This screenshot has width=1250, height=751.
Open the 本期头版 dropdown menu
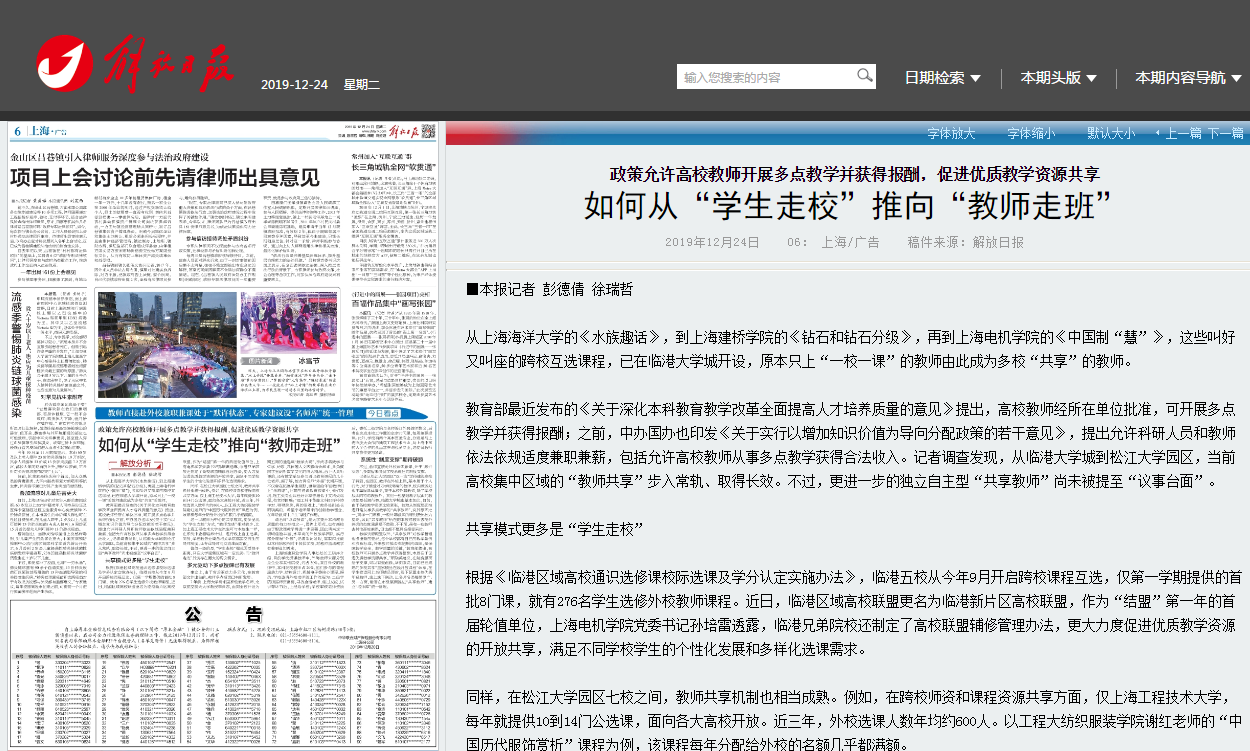tap(1058, 78)
